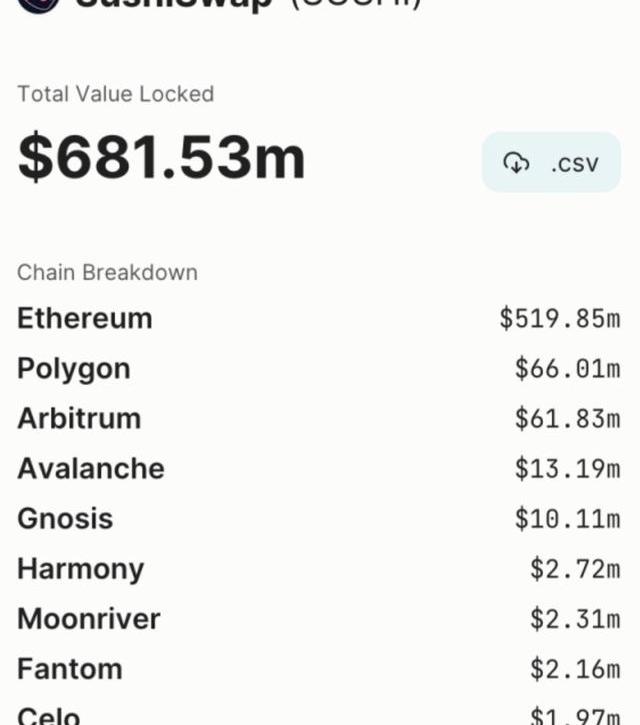Select the $681.53m total value figure

pyautogui.click(x=161, y=156)
